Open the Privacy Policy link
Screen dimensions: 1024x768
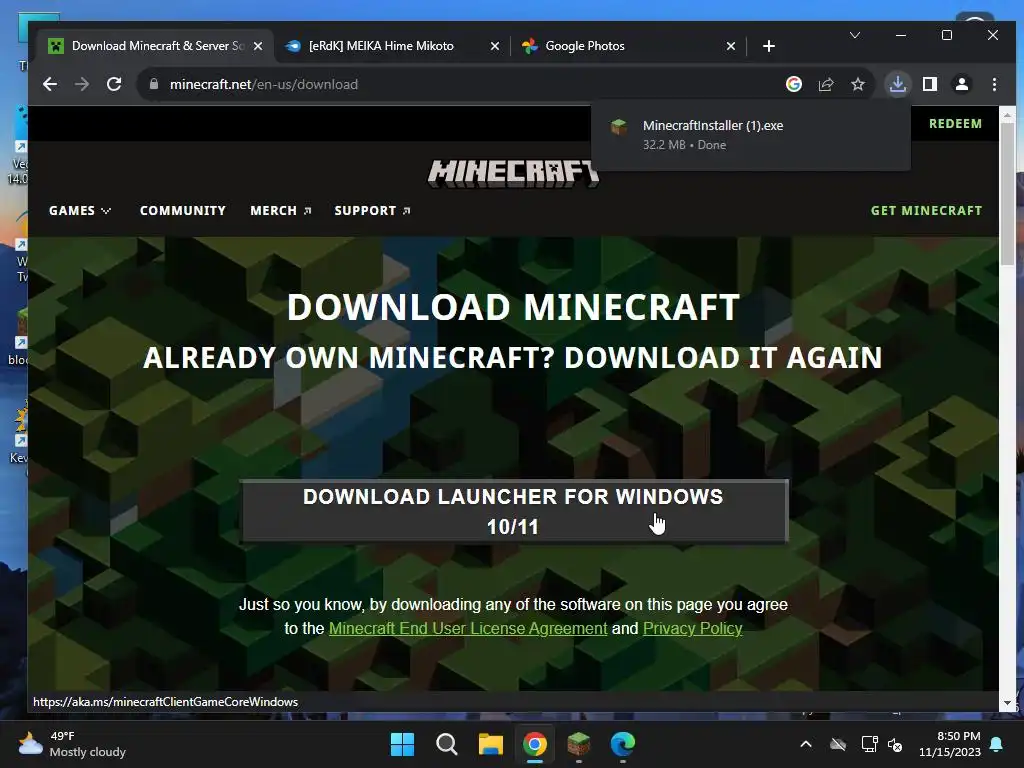[x=692, y=628]
